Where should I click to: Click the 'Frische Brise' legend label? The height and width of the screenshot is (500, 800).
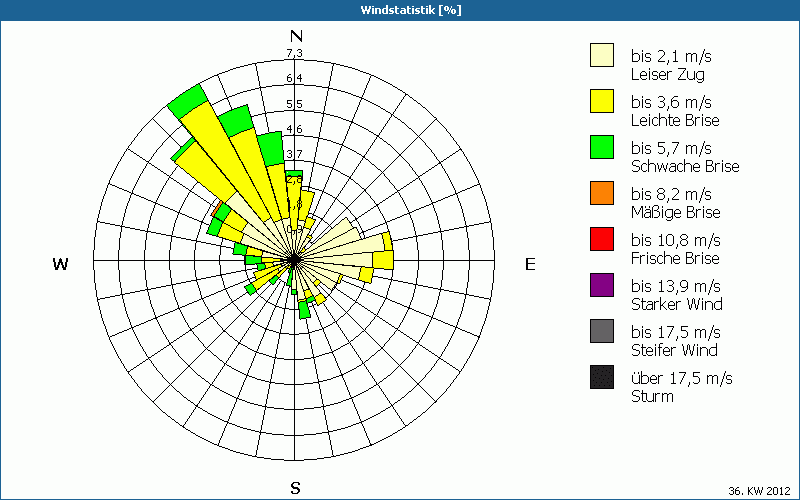point(675,258)
